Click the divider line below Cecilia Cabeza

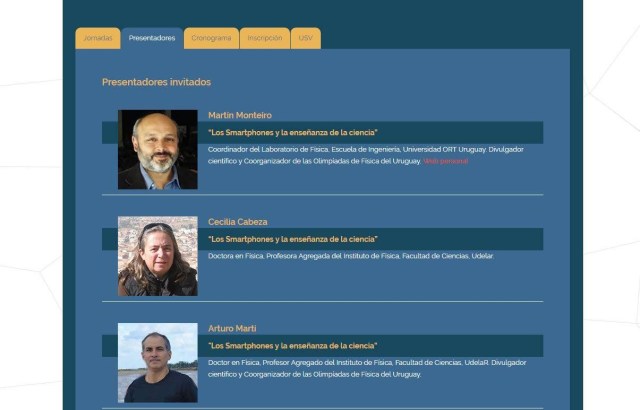[x=322, y=302]
